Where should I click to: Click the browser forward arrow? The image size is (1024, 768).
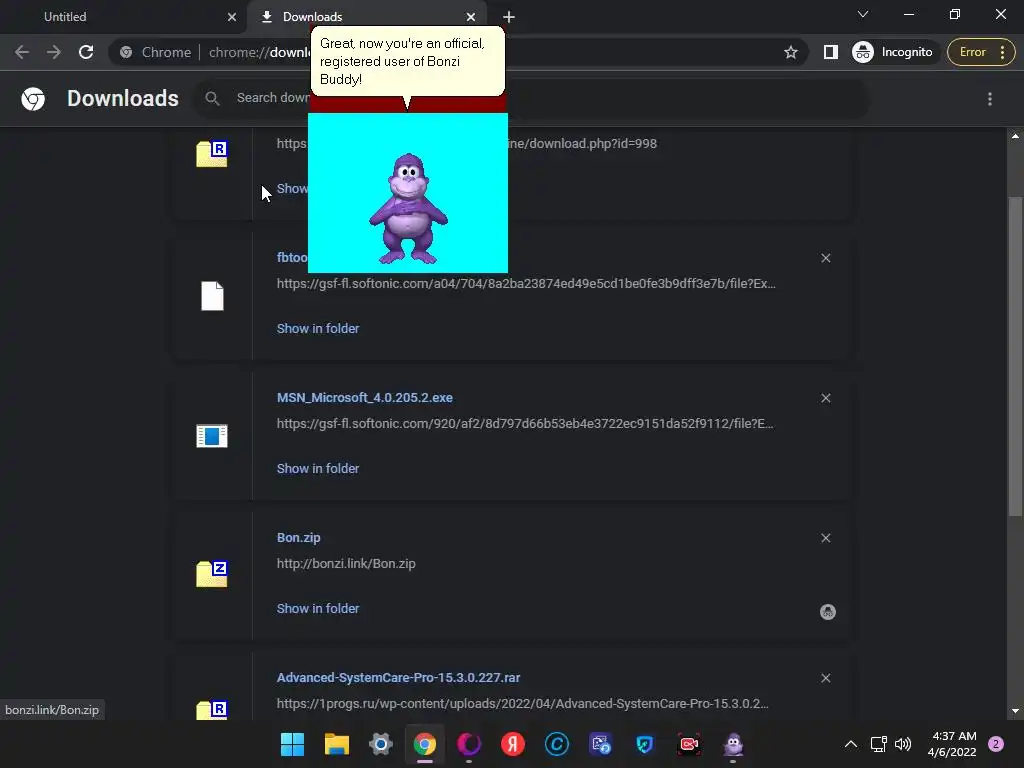tap(54, 52)
